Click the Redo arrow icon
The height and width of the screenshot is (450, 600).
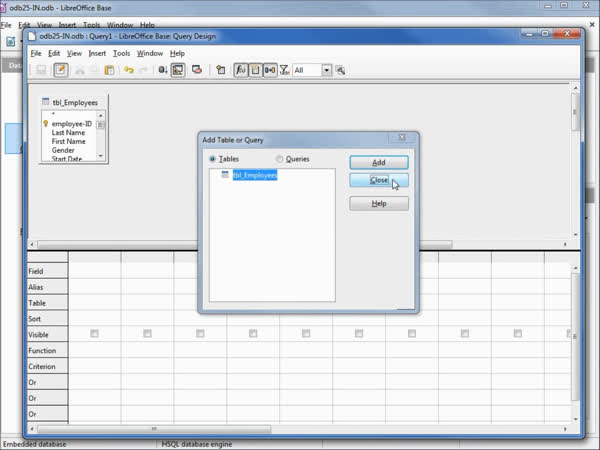pos(143,70)
